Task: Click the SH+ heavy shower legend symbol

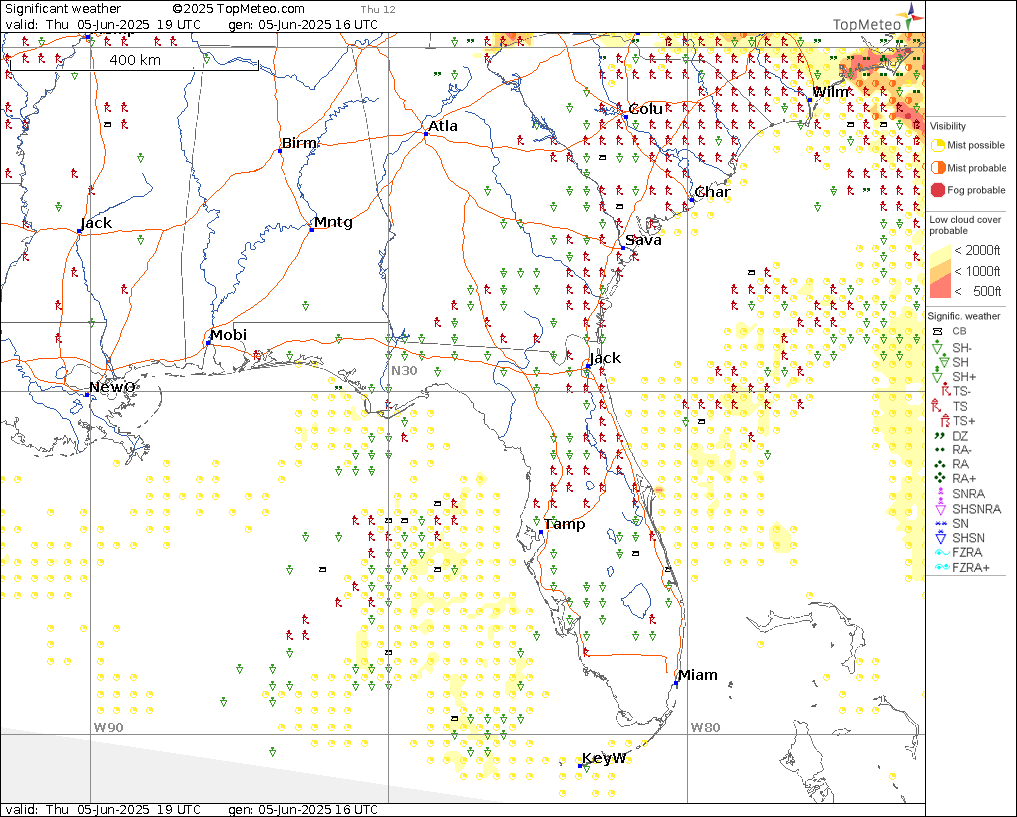Action: [x=937, y=376]
